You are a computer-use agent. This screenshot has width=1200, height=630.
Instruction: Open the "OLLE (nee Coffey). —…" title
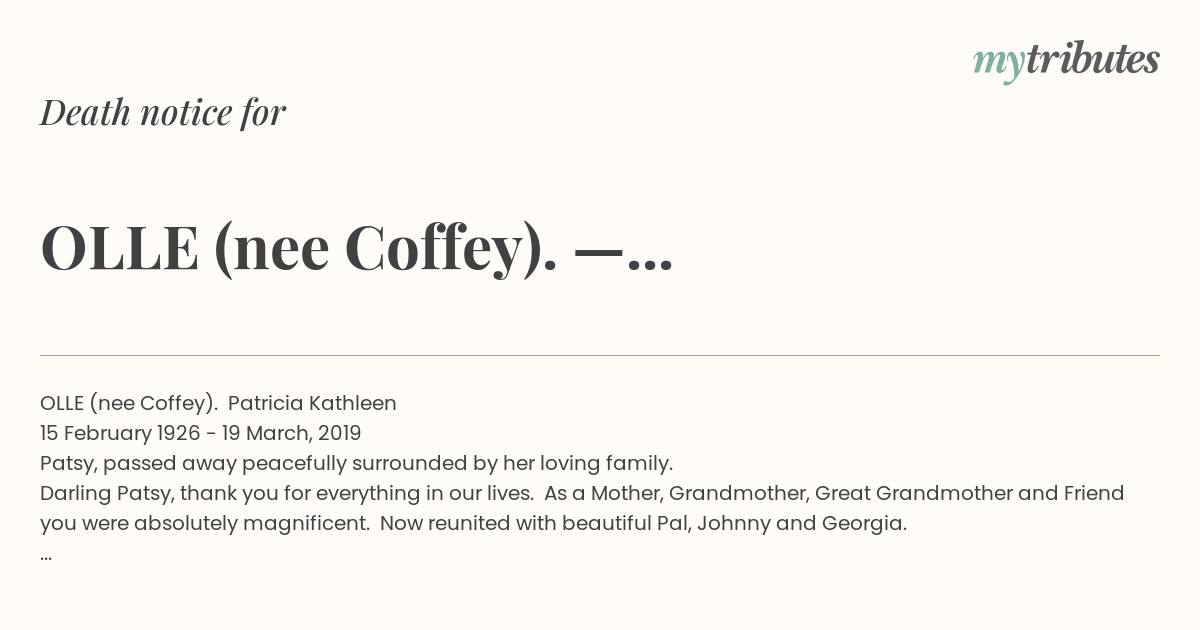[x=356, y=250]
